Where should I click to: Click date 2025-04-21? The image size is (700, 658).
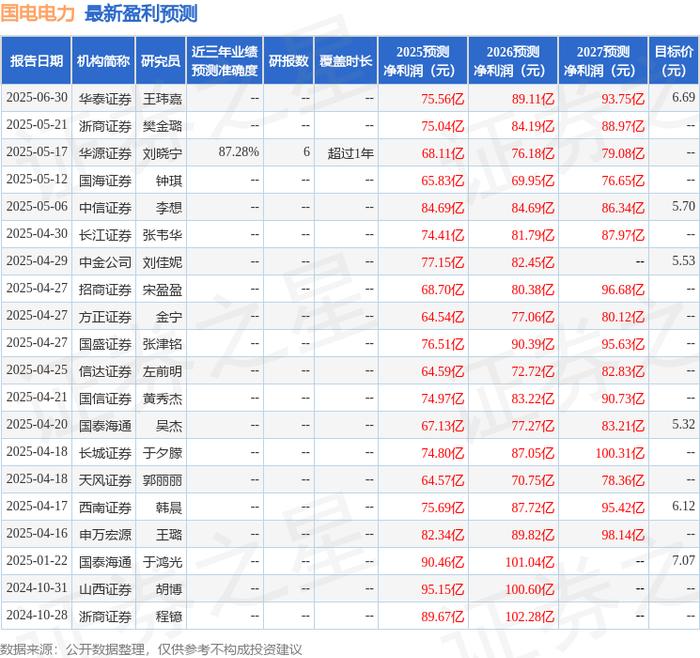point(37,397)
